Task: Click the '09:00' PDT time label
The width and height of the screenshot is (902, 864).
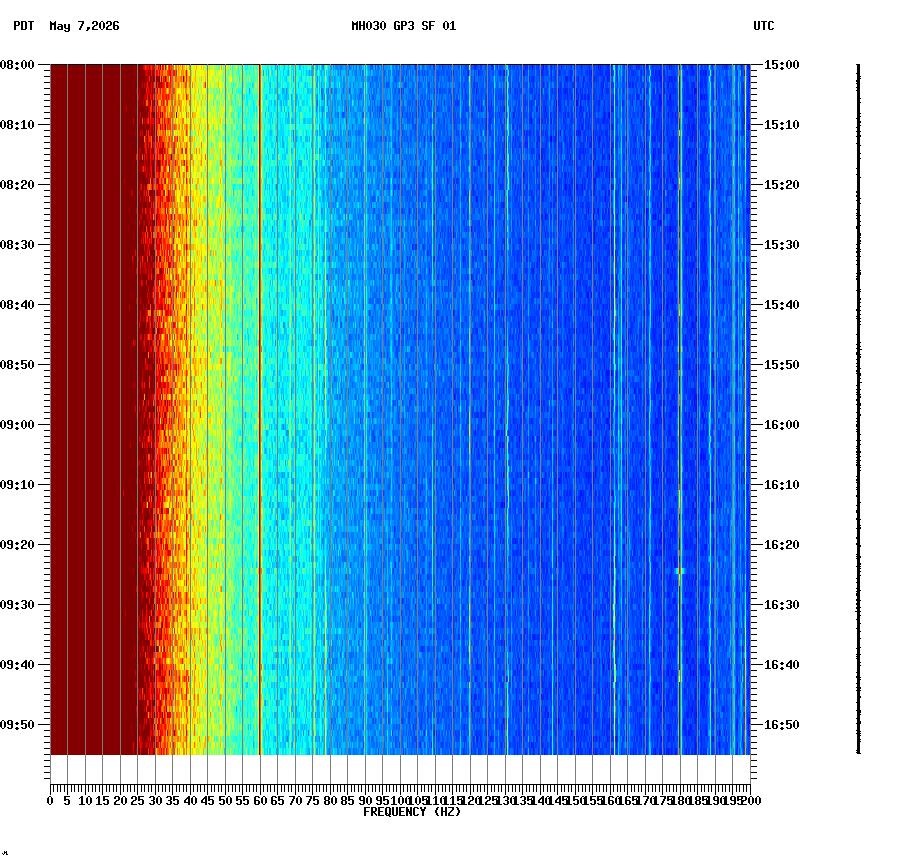Action: click(x=17, y=425)
